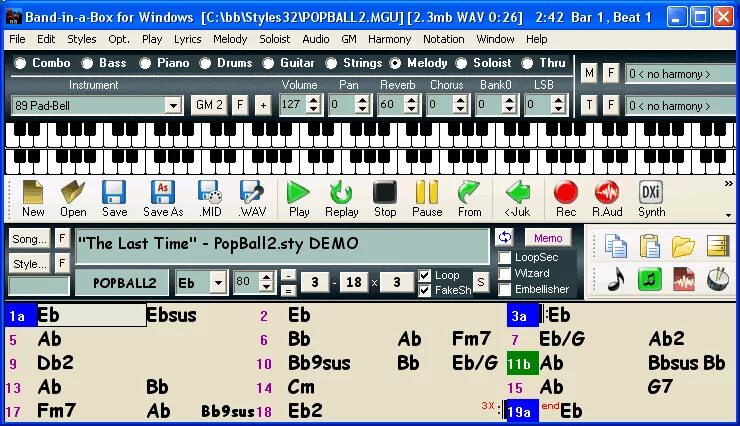Screen dimensions: 740x426
Task: Open the DXi Synth icon
Action: pyautogui.click(x=651, y=192)
